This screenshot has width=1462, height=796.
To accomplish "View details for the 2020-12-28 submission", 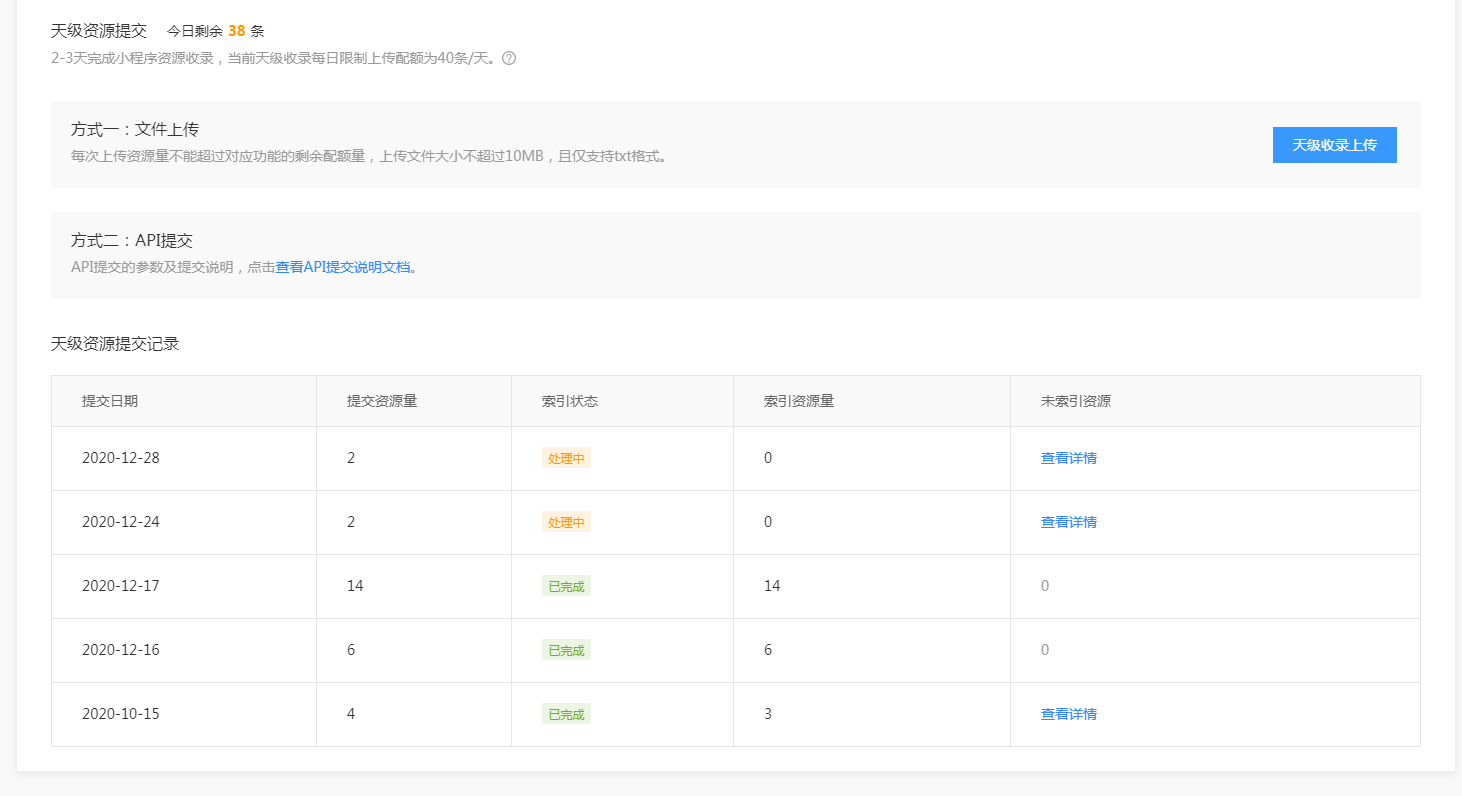I will [1068, 458].
